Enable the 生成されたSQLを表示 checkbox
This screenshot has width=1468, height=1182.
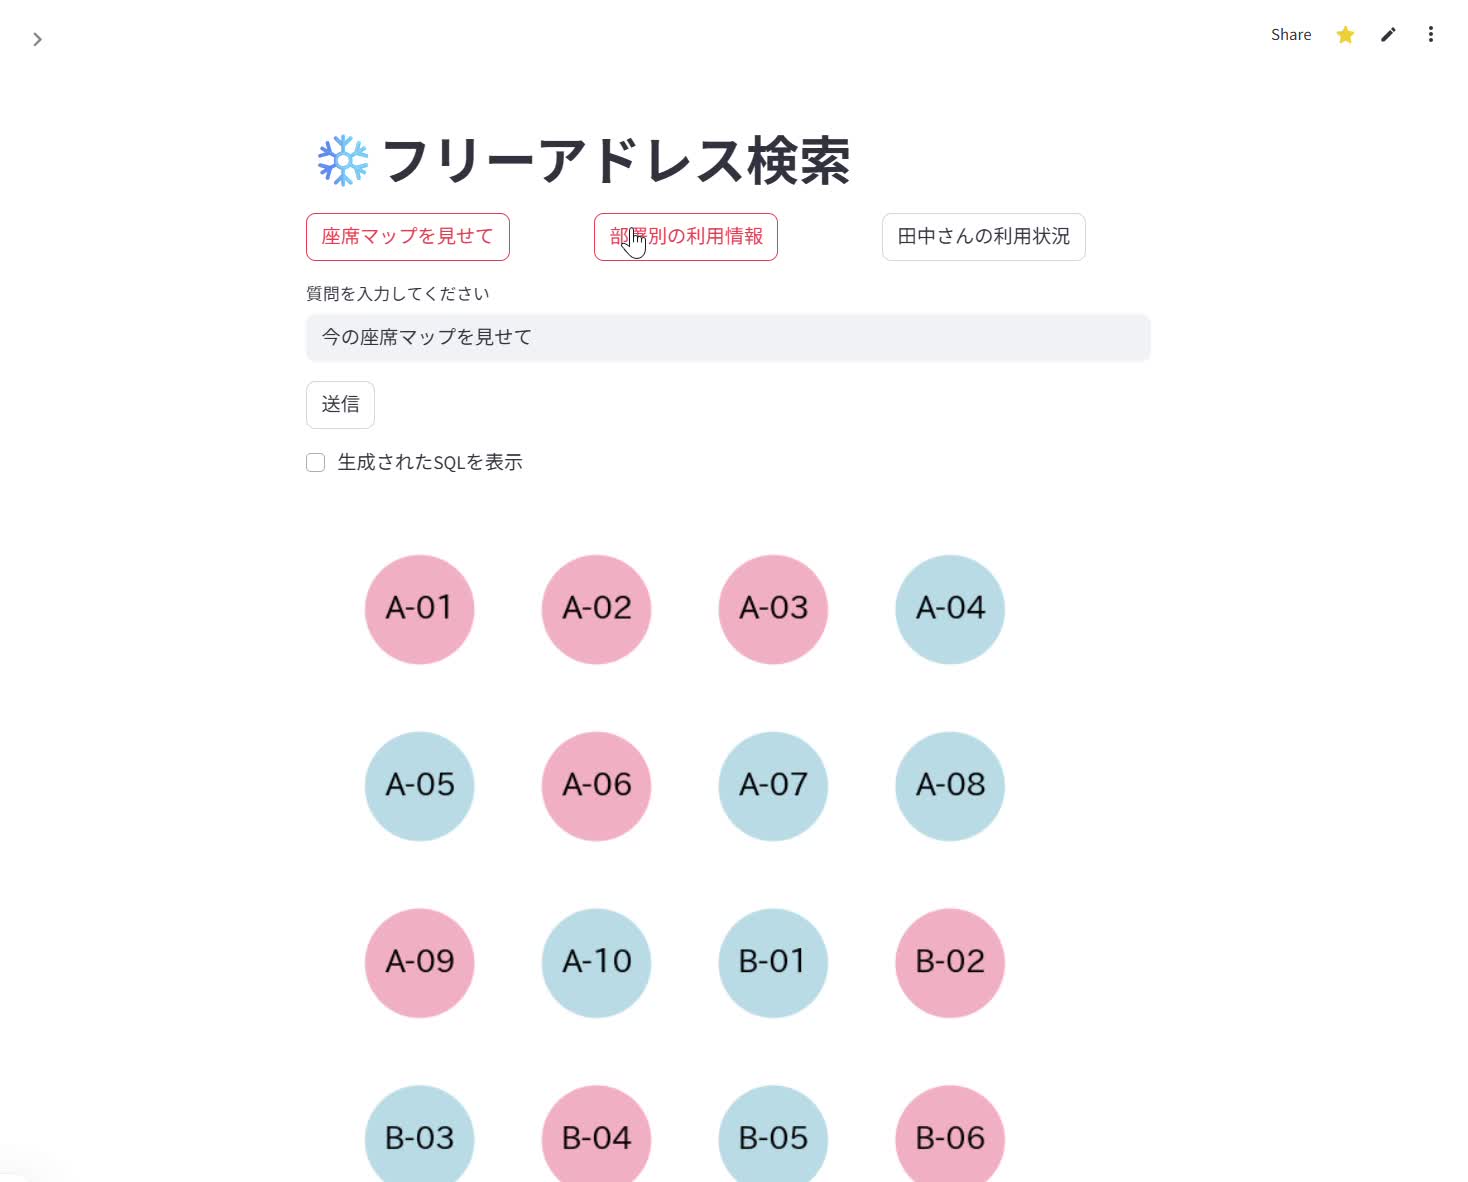tap(316, 463)
